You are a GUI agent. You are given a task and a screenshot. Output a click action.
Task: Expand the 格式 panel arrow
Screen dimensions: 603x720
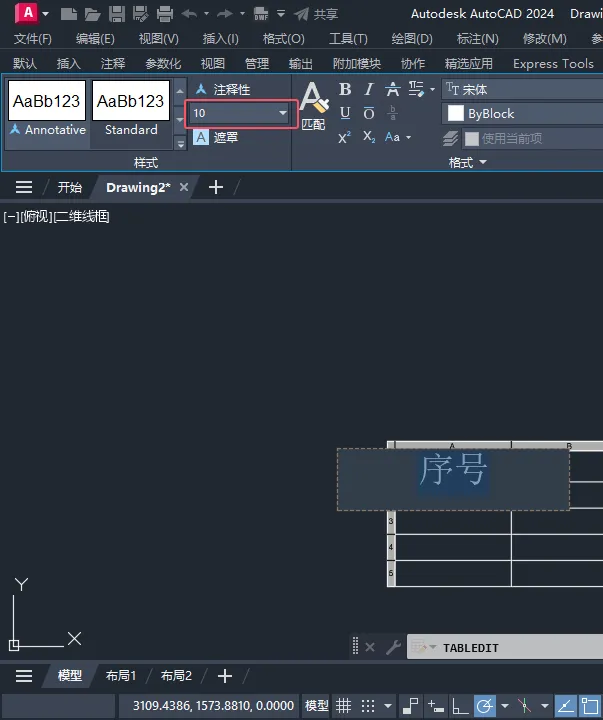(x=483, y=162)
